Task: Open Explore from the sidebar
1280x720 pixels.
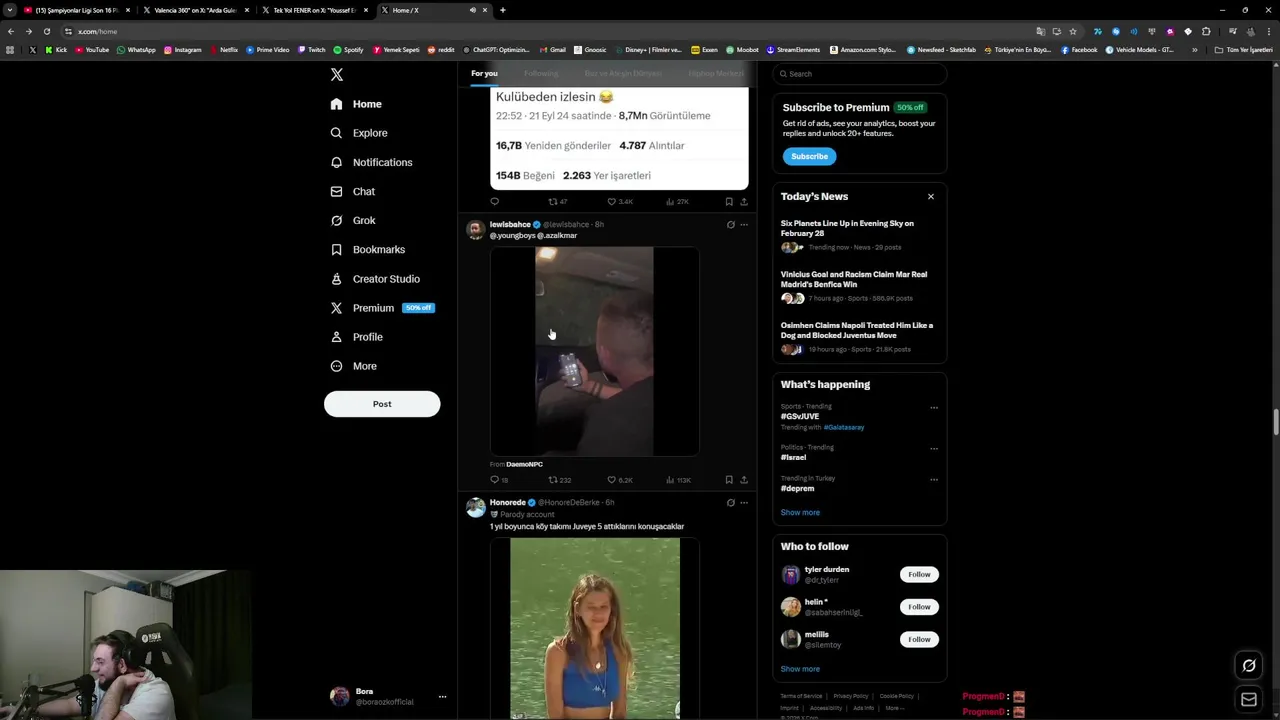Action: tap(358, 133)
